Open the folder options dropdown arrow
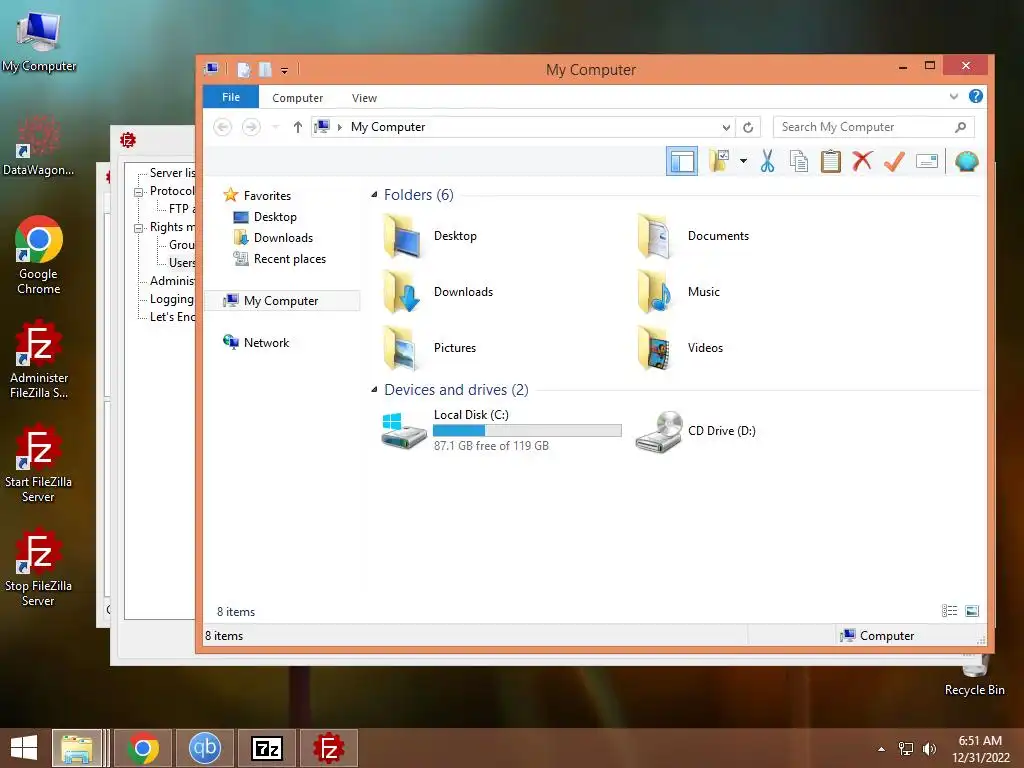 (x=743, y=161)
